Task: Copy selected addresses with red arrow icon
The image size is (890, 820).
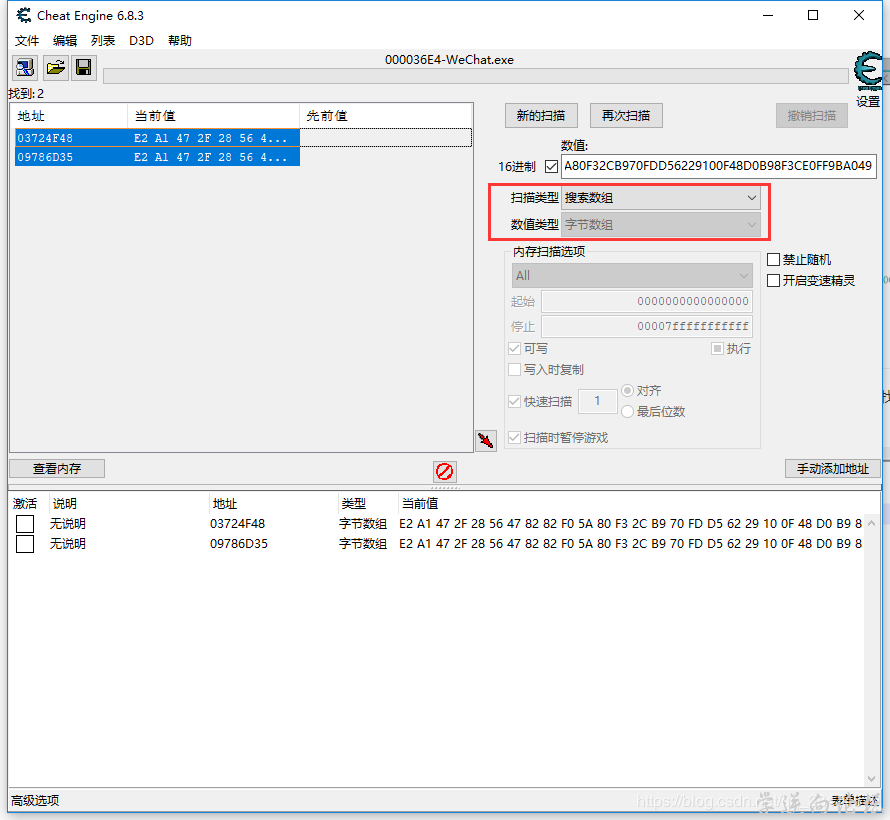Action: [x=486, y=440]
